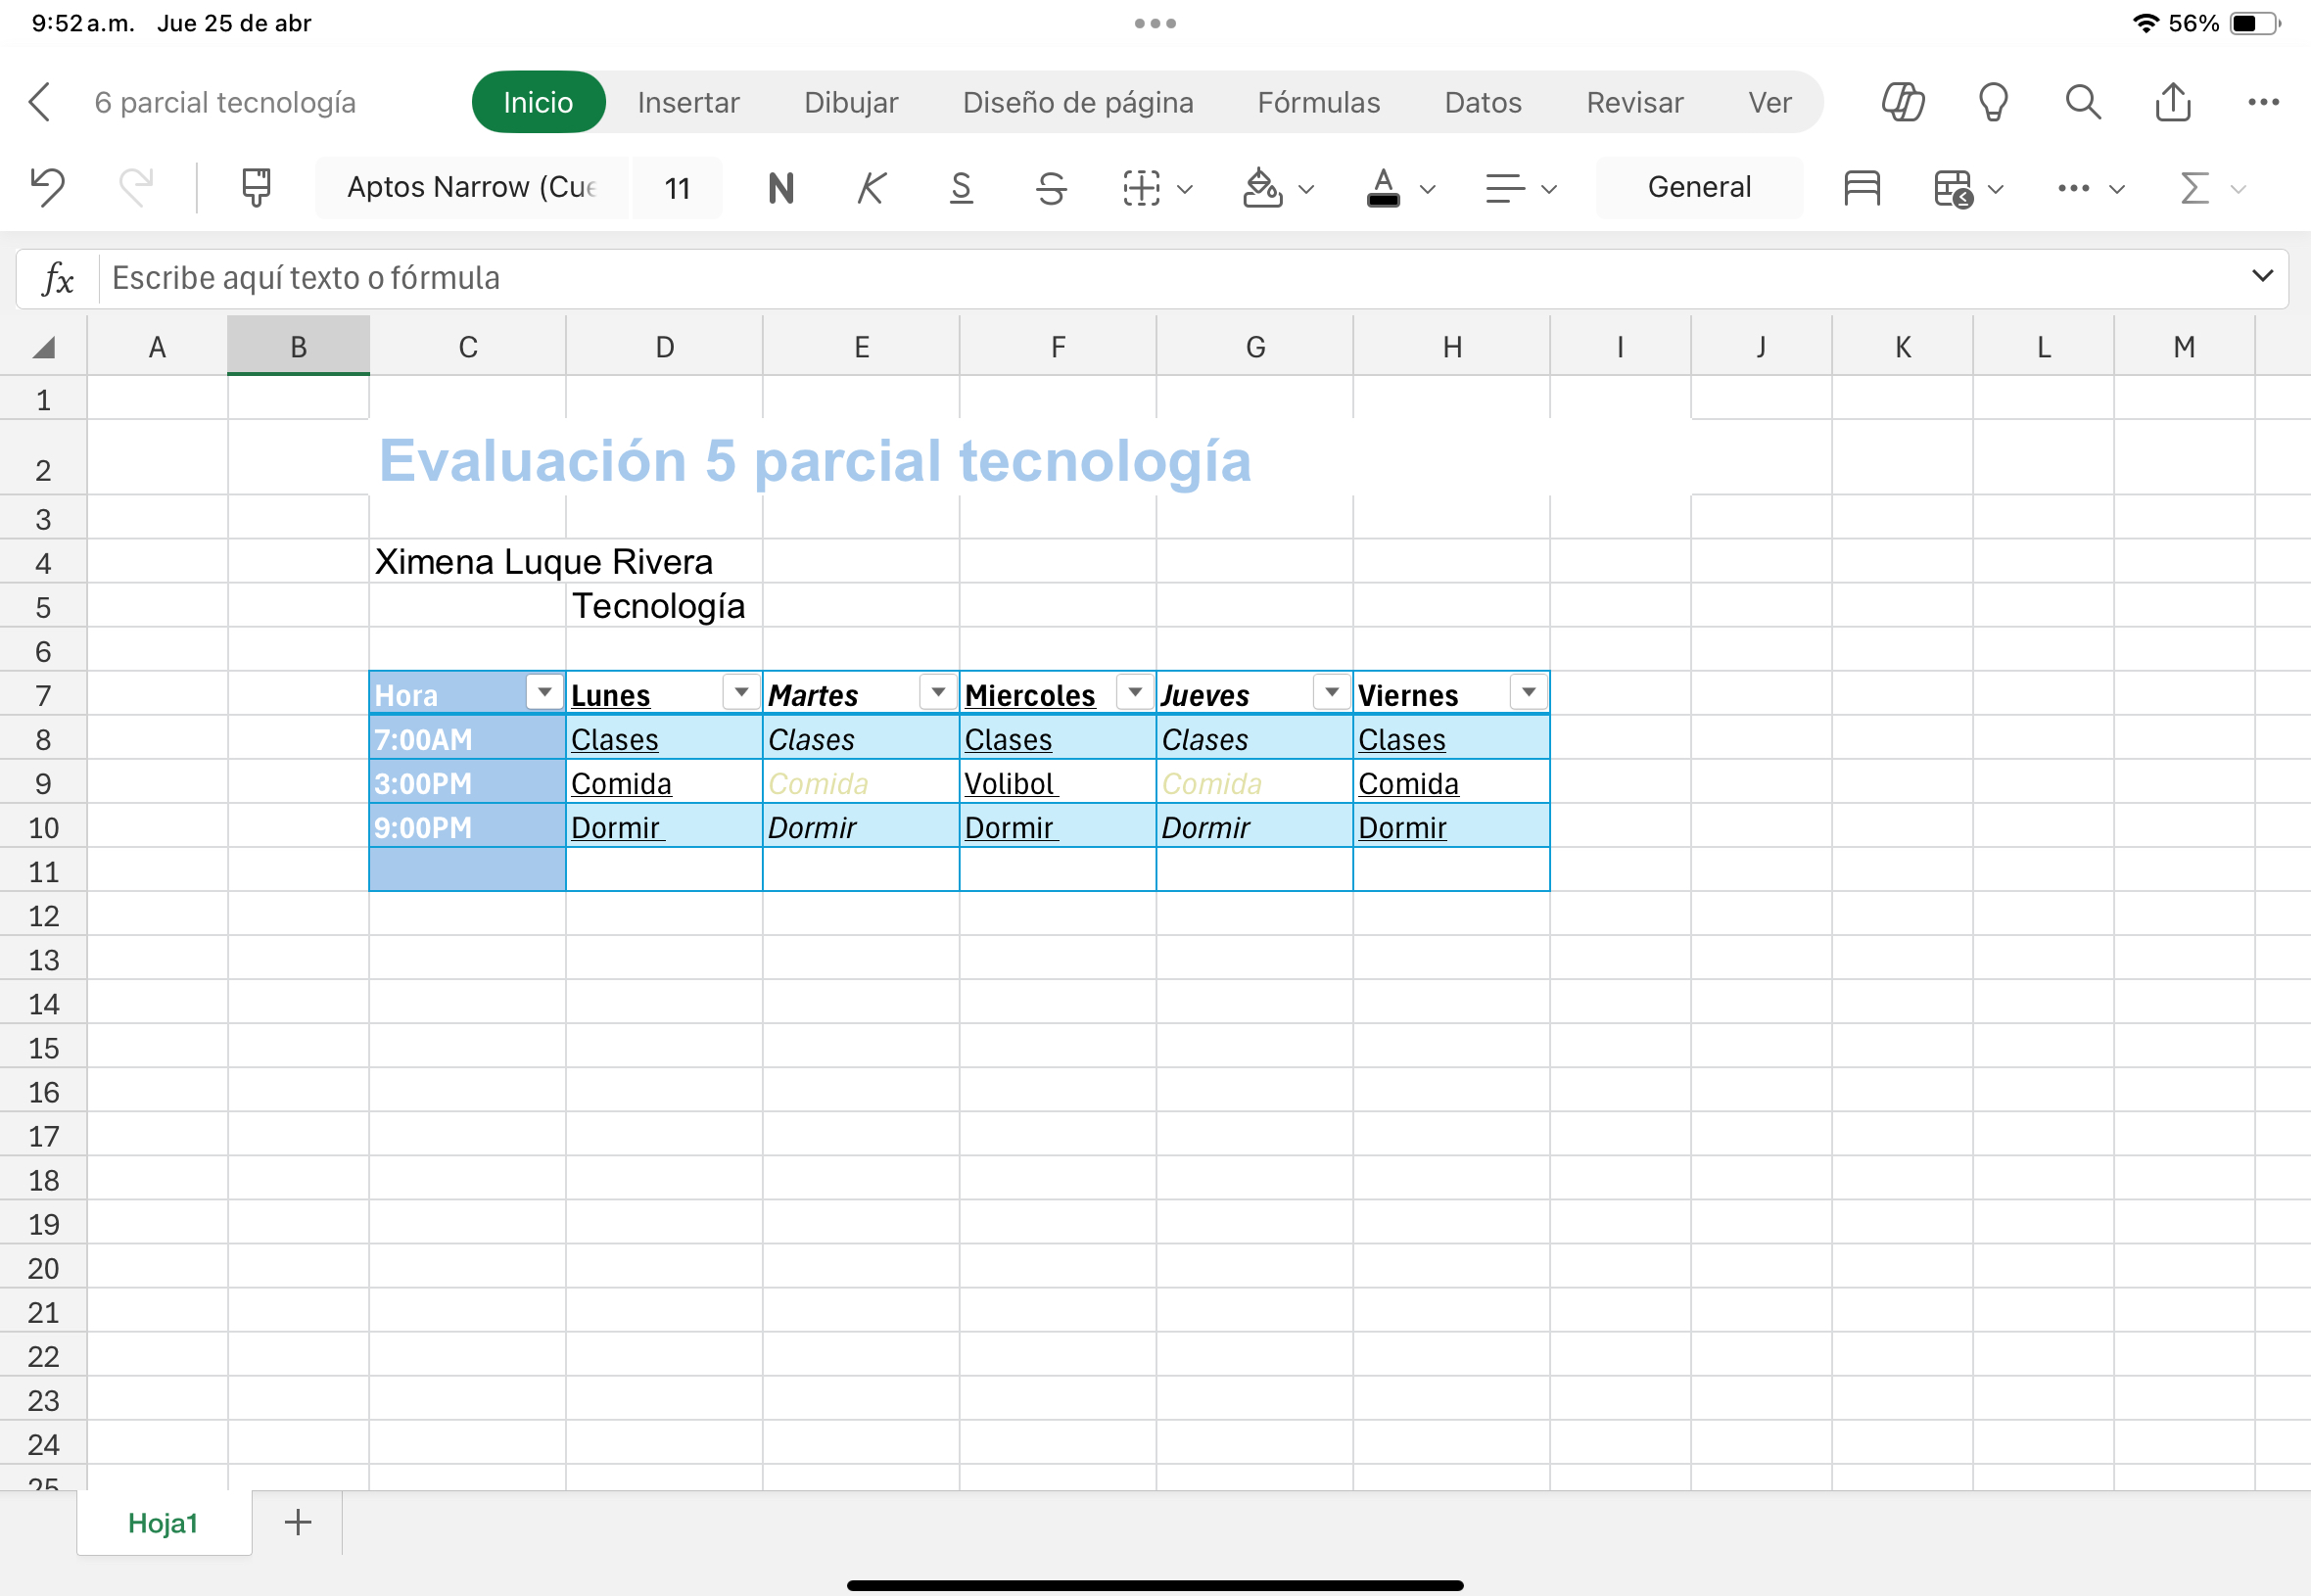
Task: Open the Copilot icon
Action: click(1902, 102)
